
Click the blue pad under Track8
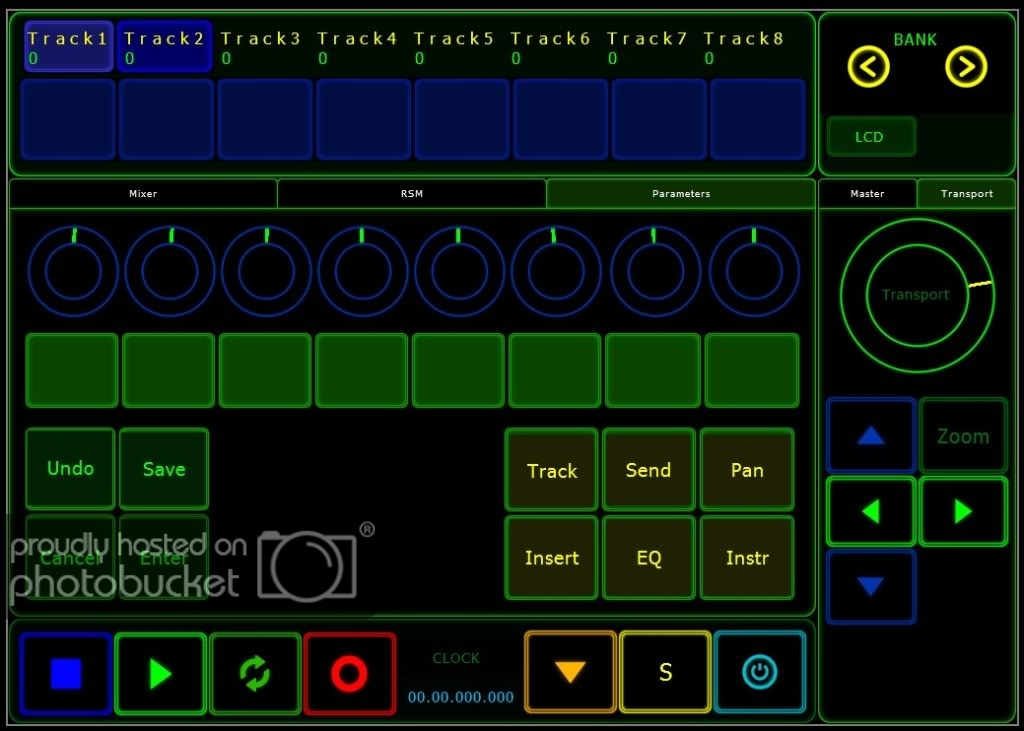tap(758, 120)
